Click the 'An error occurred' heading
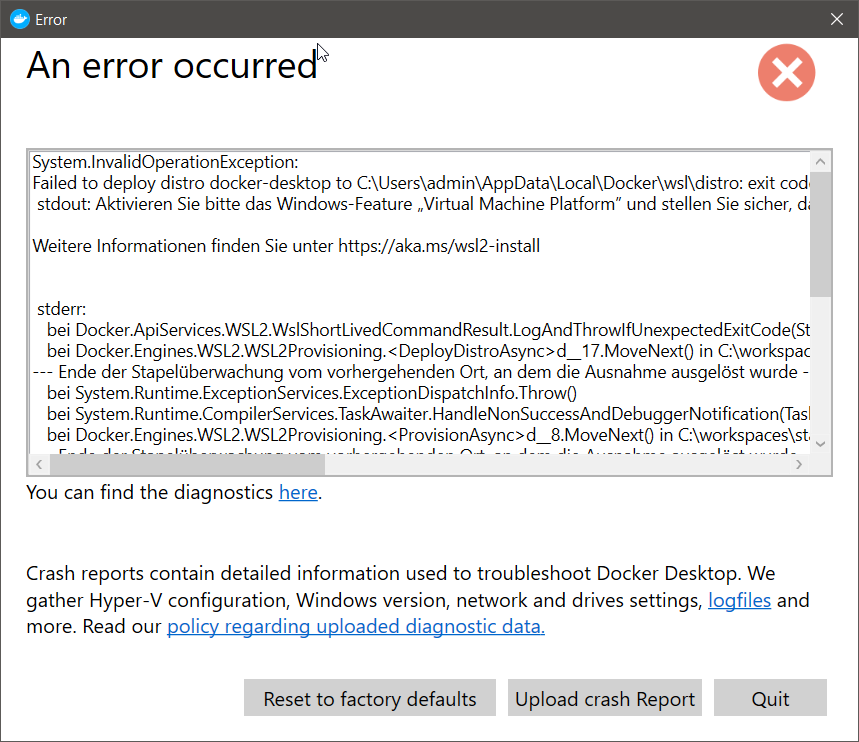 (172, 66)
